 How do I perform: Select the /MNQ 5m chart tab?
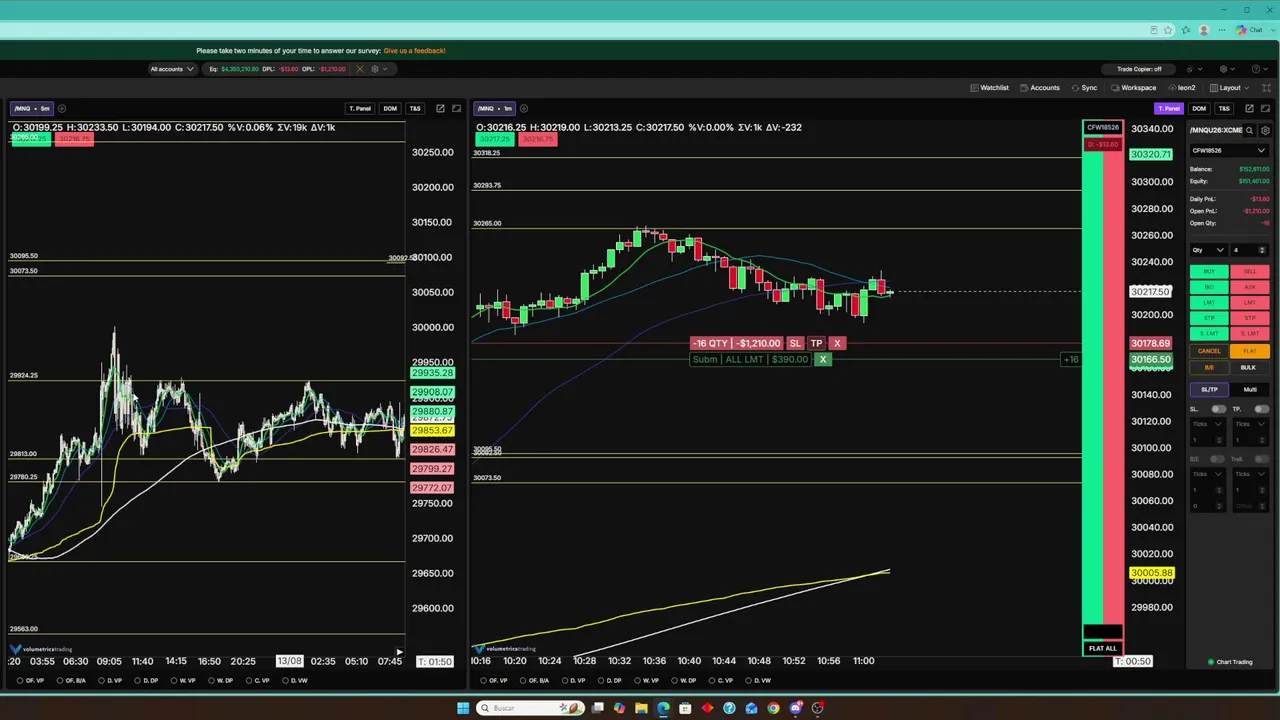point(32,108)
